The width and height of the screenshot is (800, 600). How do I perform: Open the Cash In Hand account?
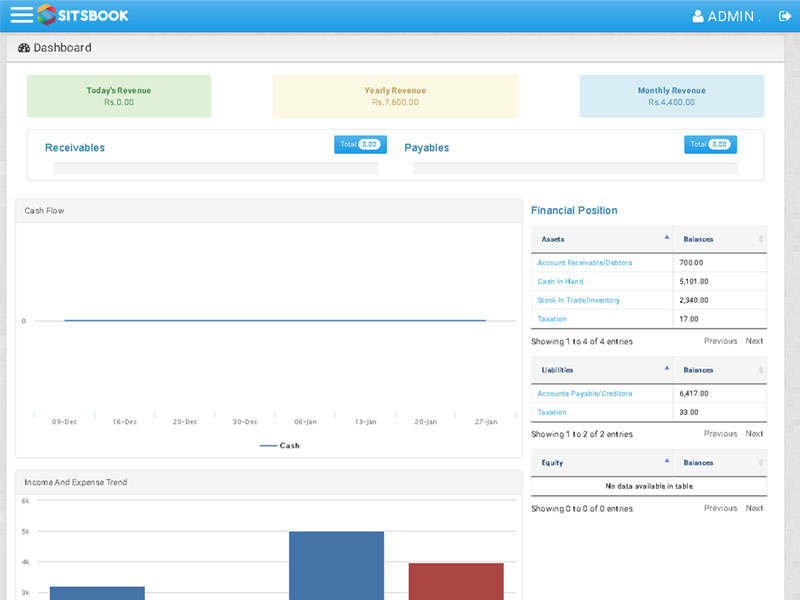click(560, 282)
